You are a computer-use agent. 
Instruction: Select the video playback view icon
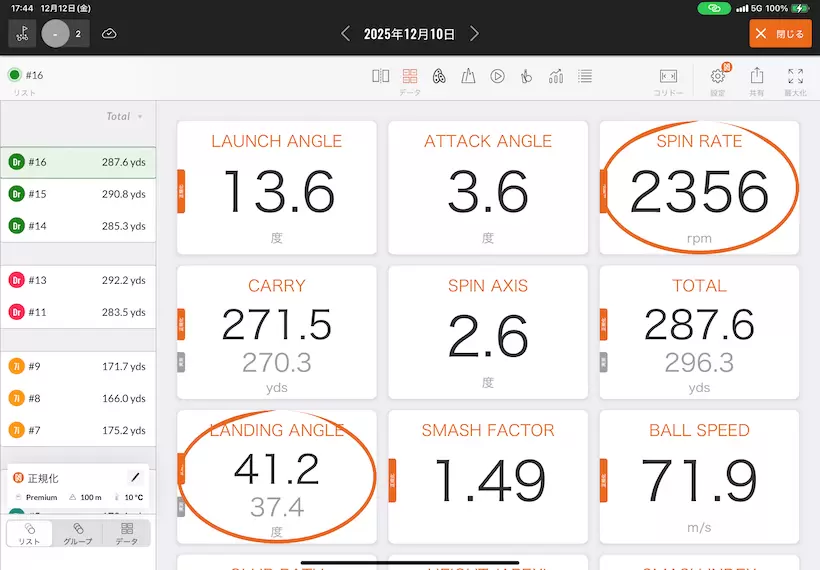click(x=497, y=76)
